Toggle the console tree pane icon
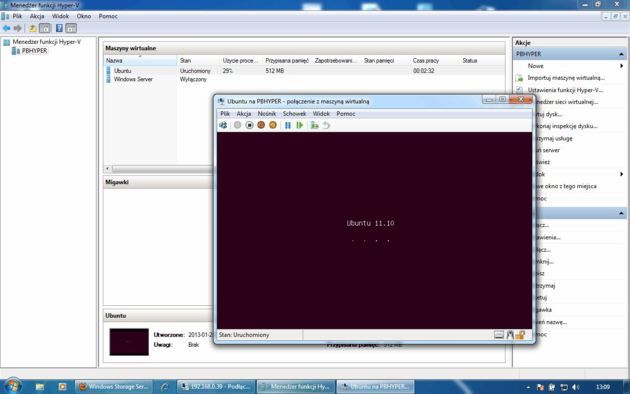This screenshot has height=394, width=630. 45,28
